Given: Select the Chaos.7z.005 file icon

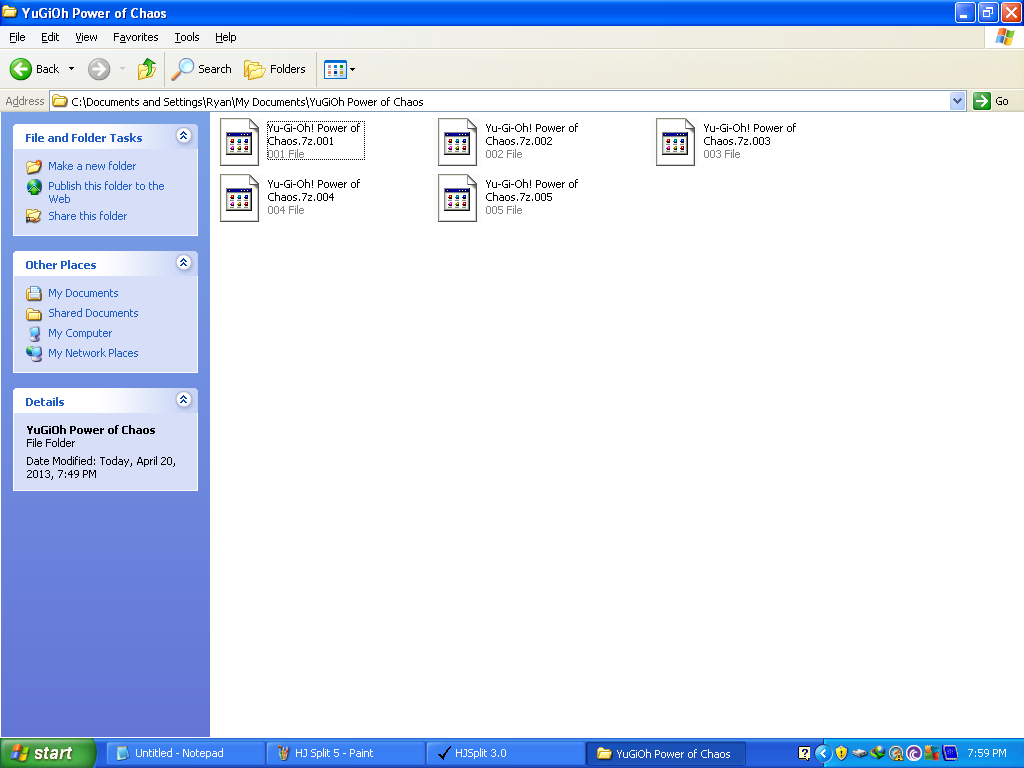Looking at the screenshot, I should coord(457,198).
